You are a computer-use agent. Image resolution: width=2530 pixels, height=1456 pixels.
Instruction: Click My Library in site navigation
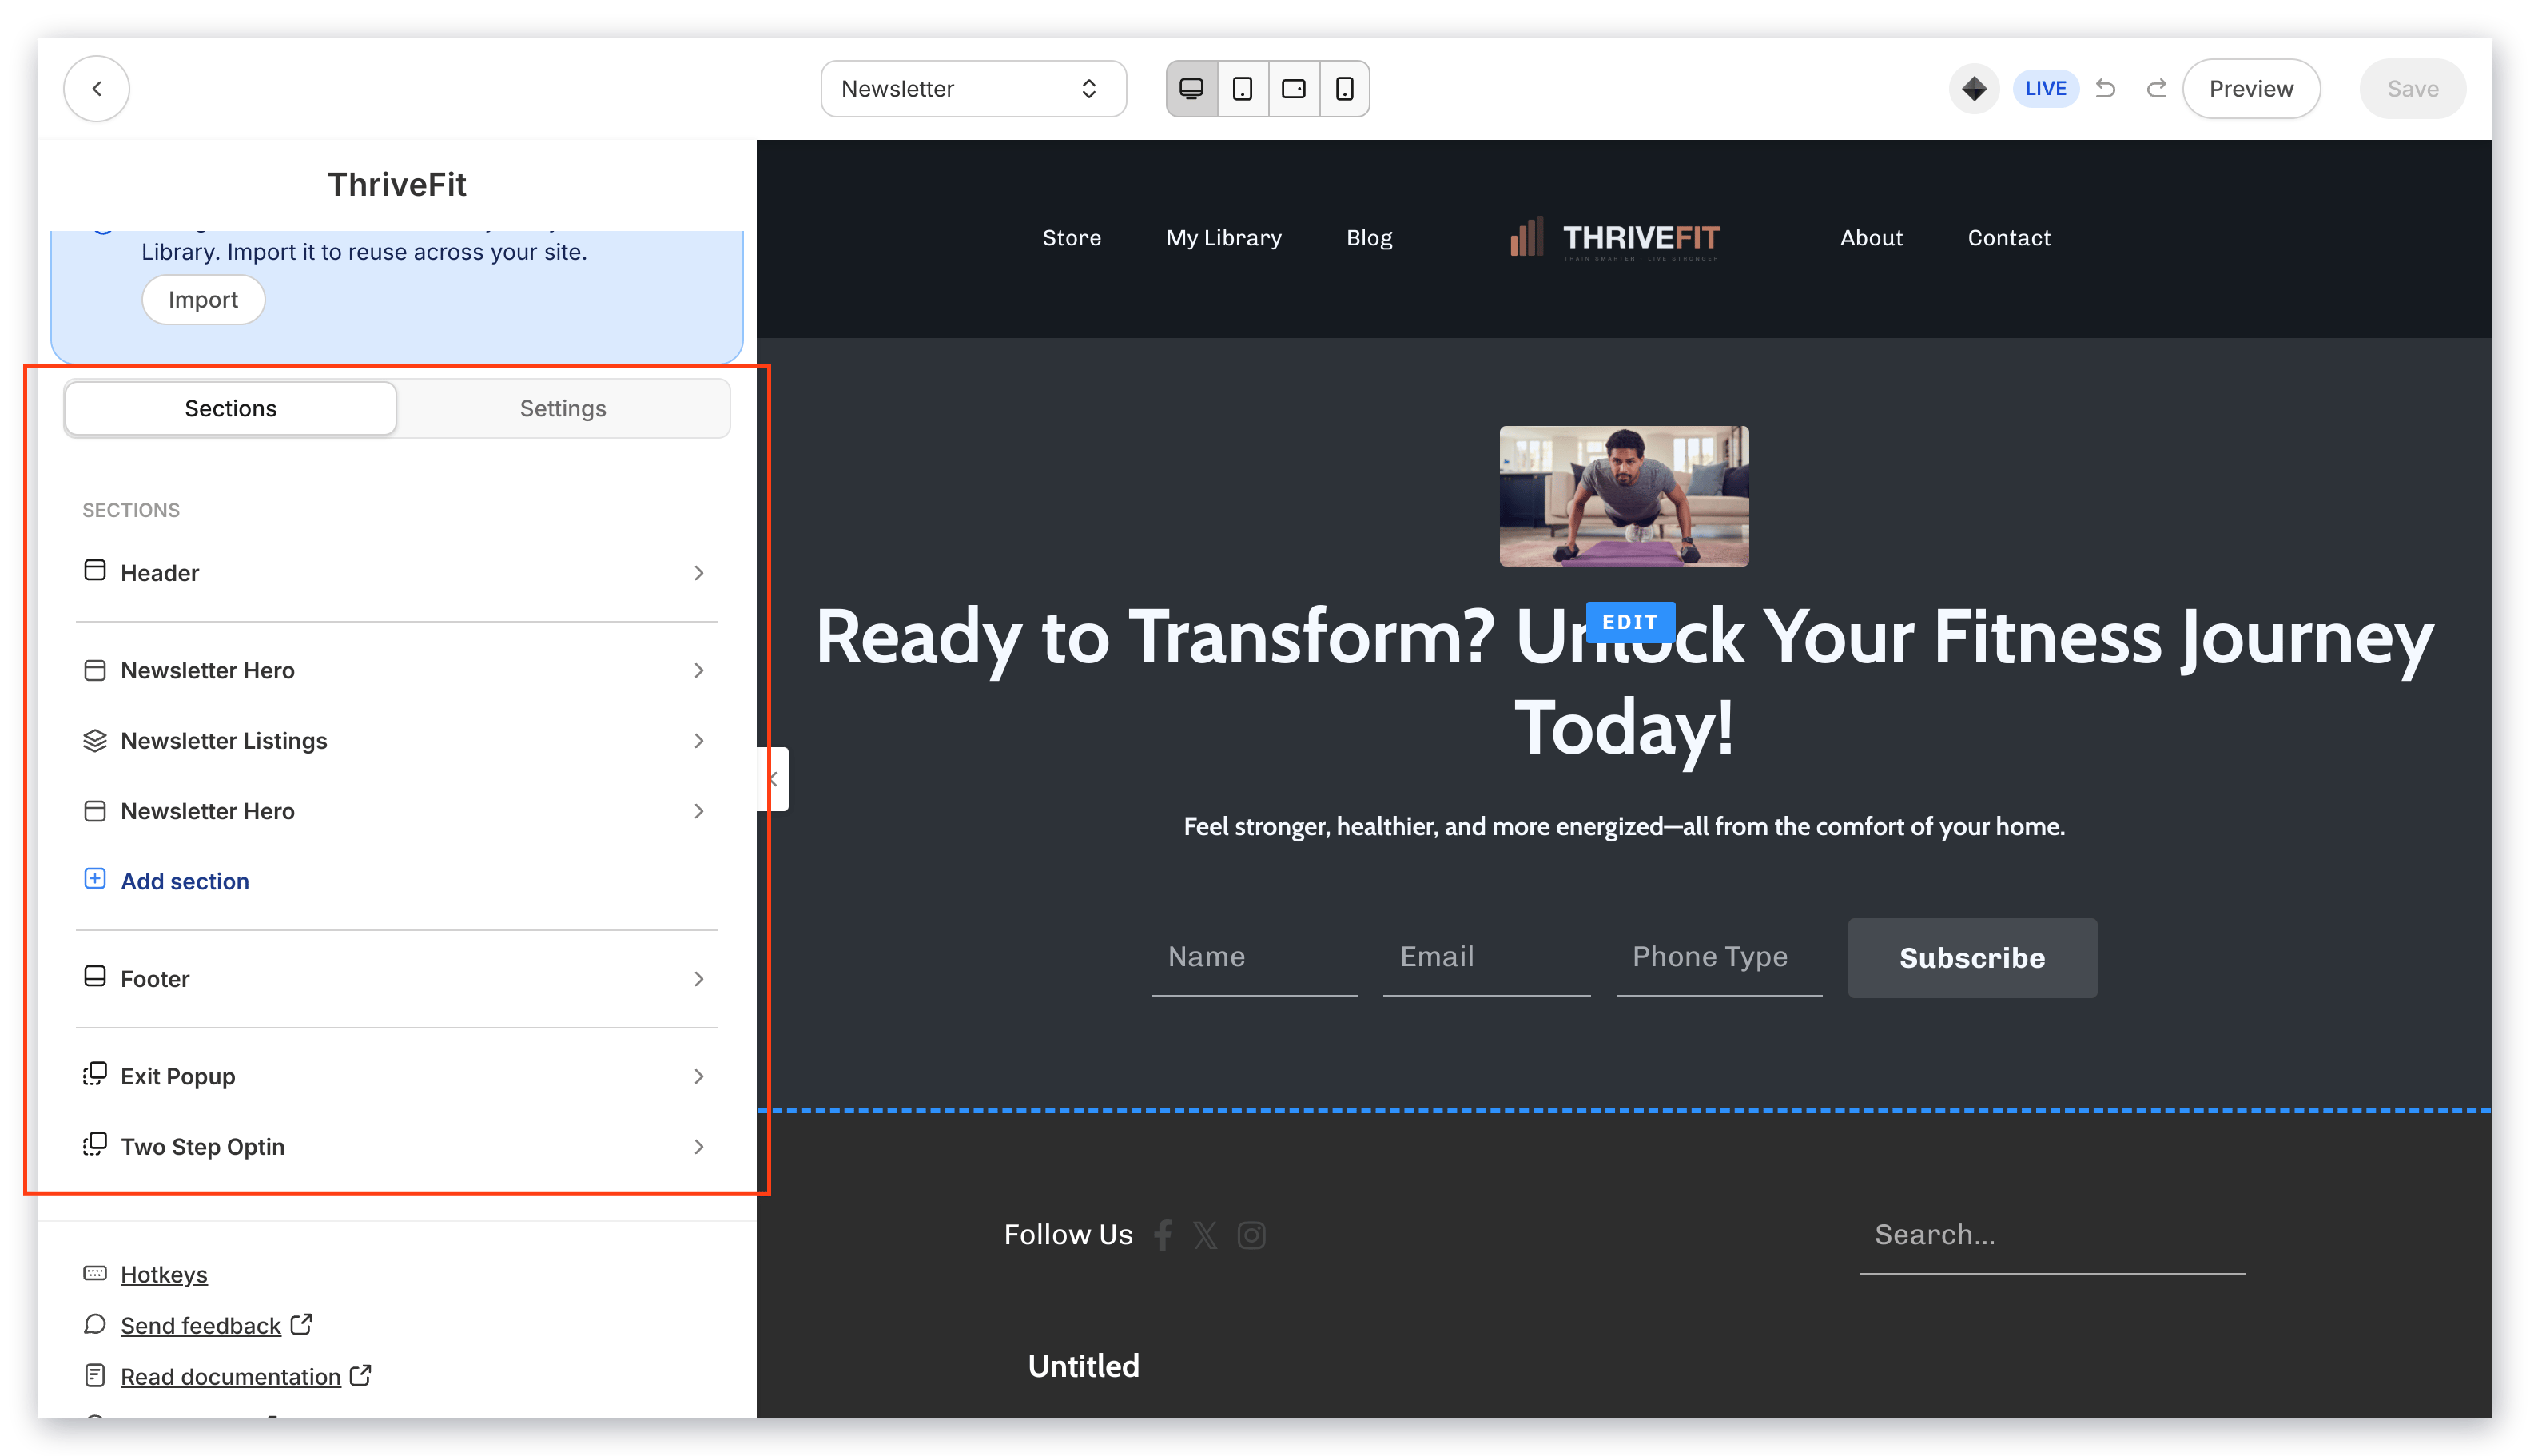click(x=1223, y=237)
